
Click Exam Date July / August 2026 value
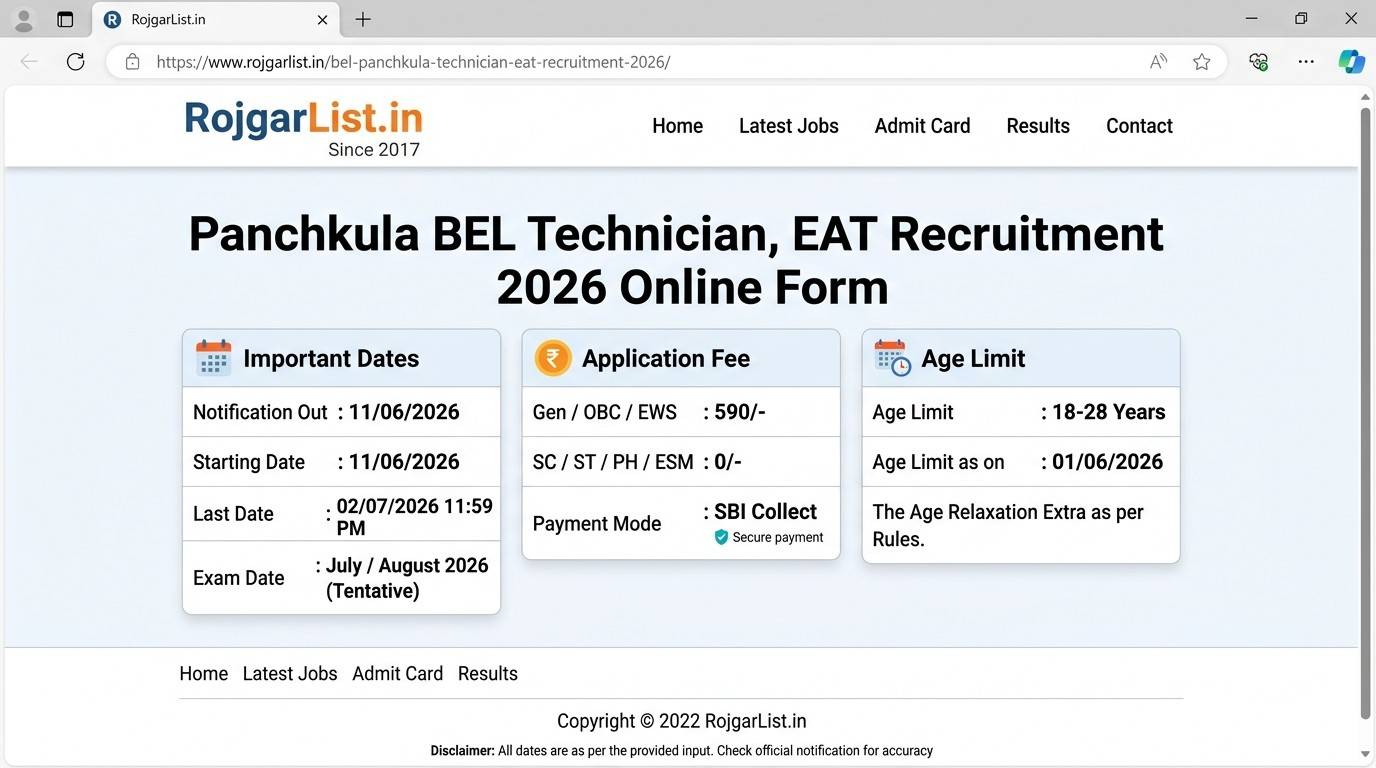coord(407,578)
